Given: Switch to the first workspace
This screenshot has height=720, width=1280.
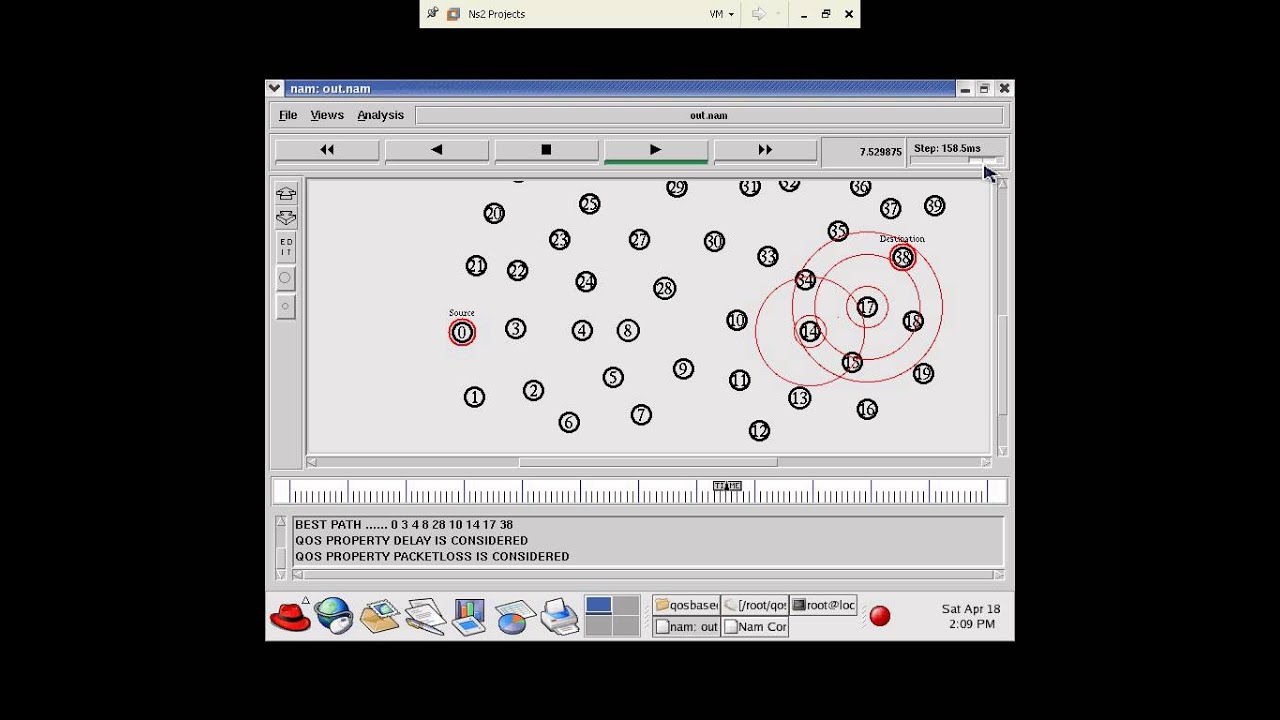Looking at the screenshot, I should 598,605.
